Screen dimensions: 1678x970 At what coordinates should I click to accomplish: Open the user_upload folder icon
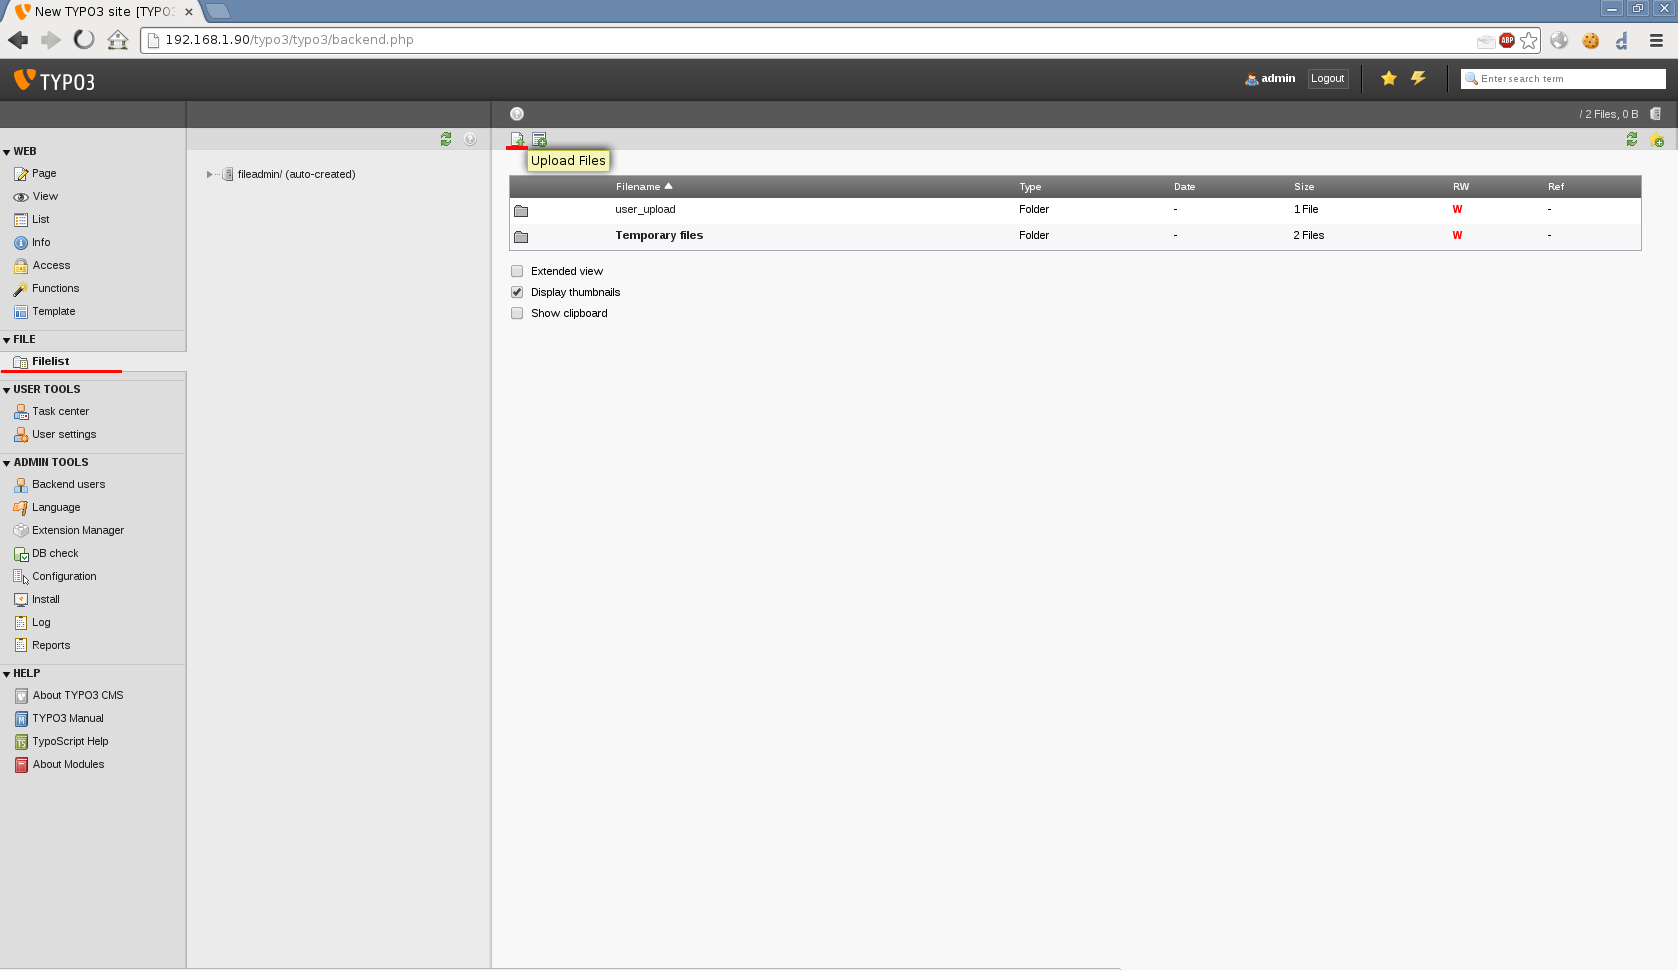521,210
